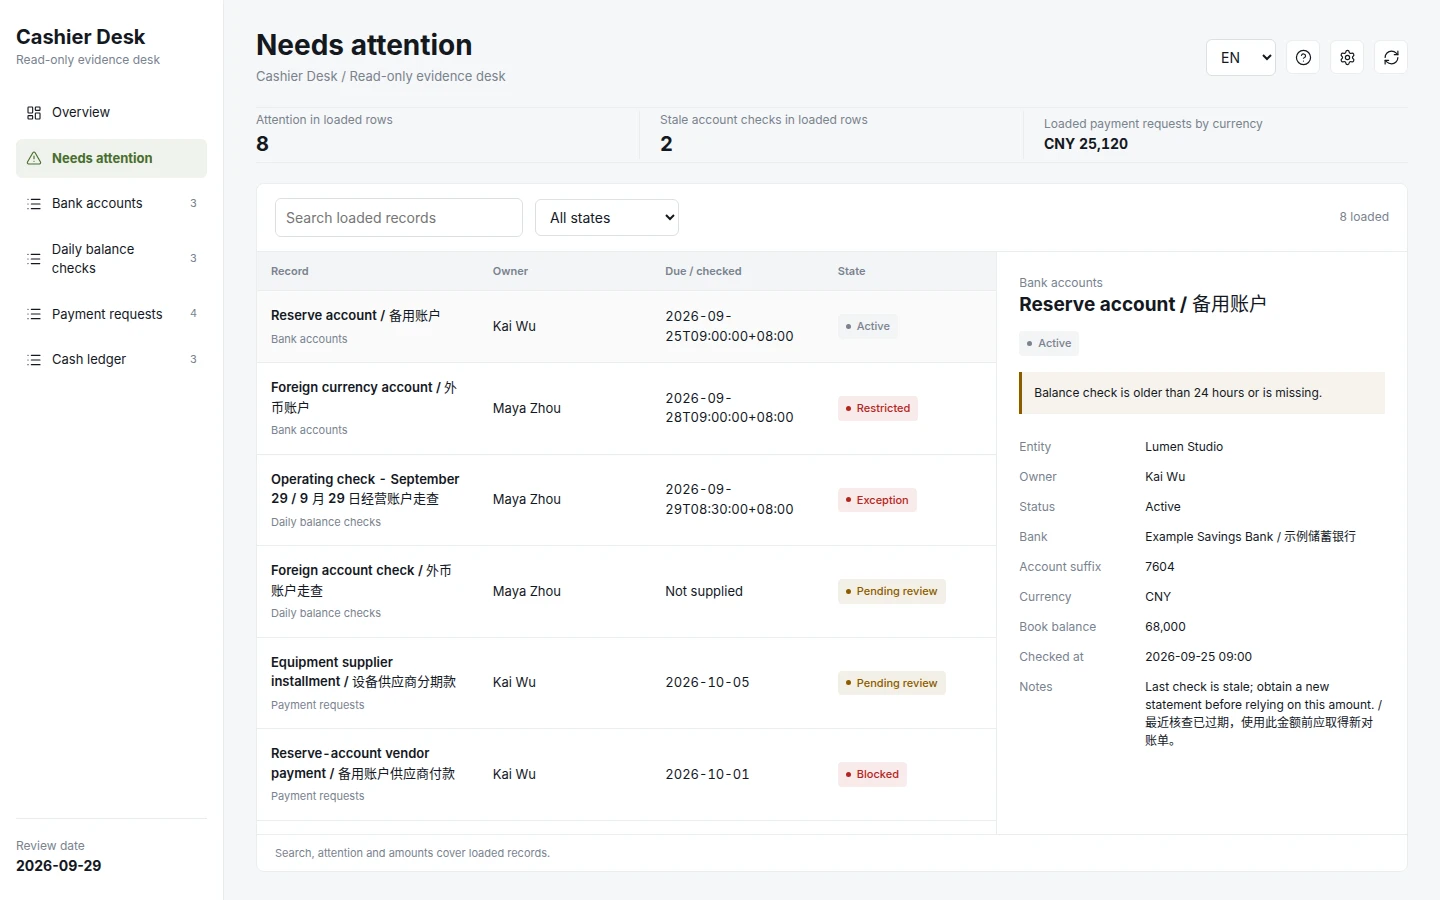Click the Active badge in the detail panel
Screen dimensions: 1440x900
pos(1049,343)
